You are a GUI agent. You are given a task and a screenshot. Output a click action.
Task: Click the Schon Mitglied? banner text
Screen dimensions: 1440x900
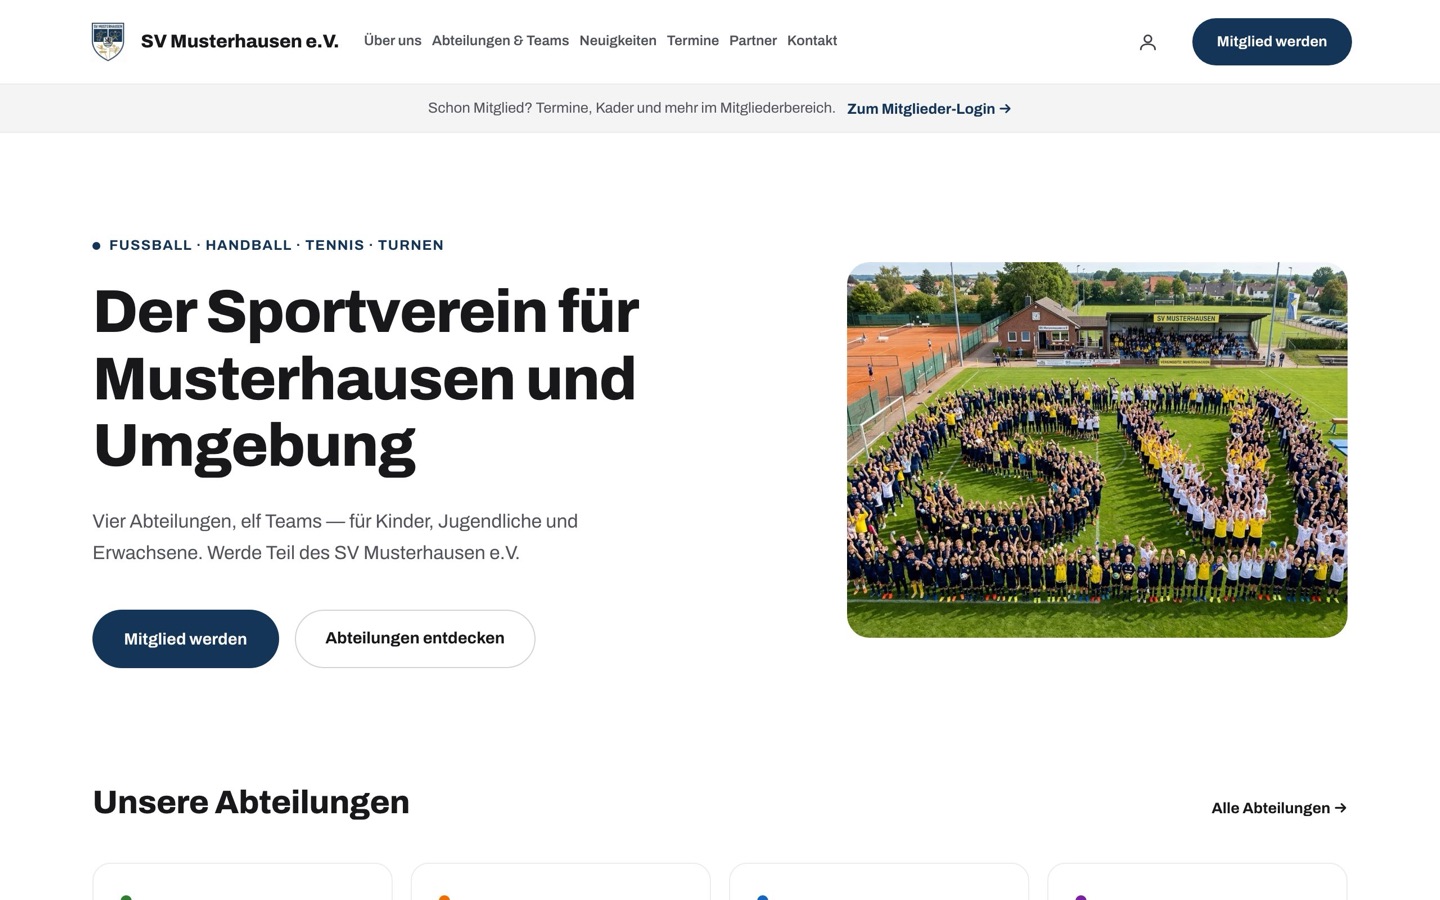pos(631,108)
